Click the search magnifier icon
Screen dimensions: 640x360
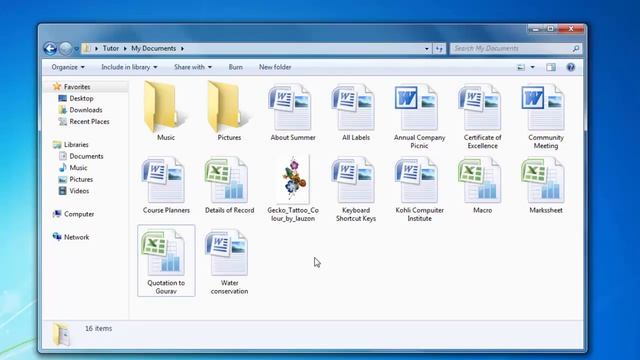(x=576, y=49)
